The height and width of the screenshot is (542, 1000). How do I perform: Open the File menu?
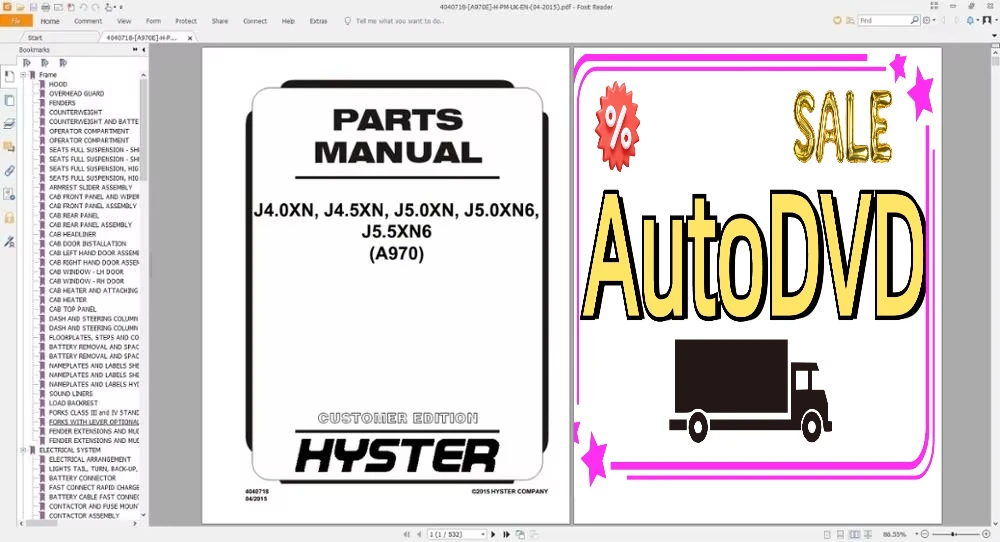tap(16, 21)
